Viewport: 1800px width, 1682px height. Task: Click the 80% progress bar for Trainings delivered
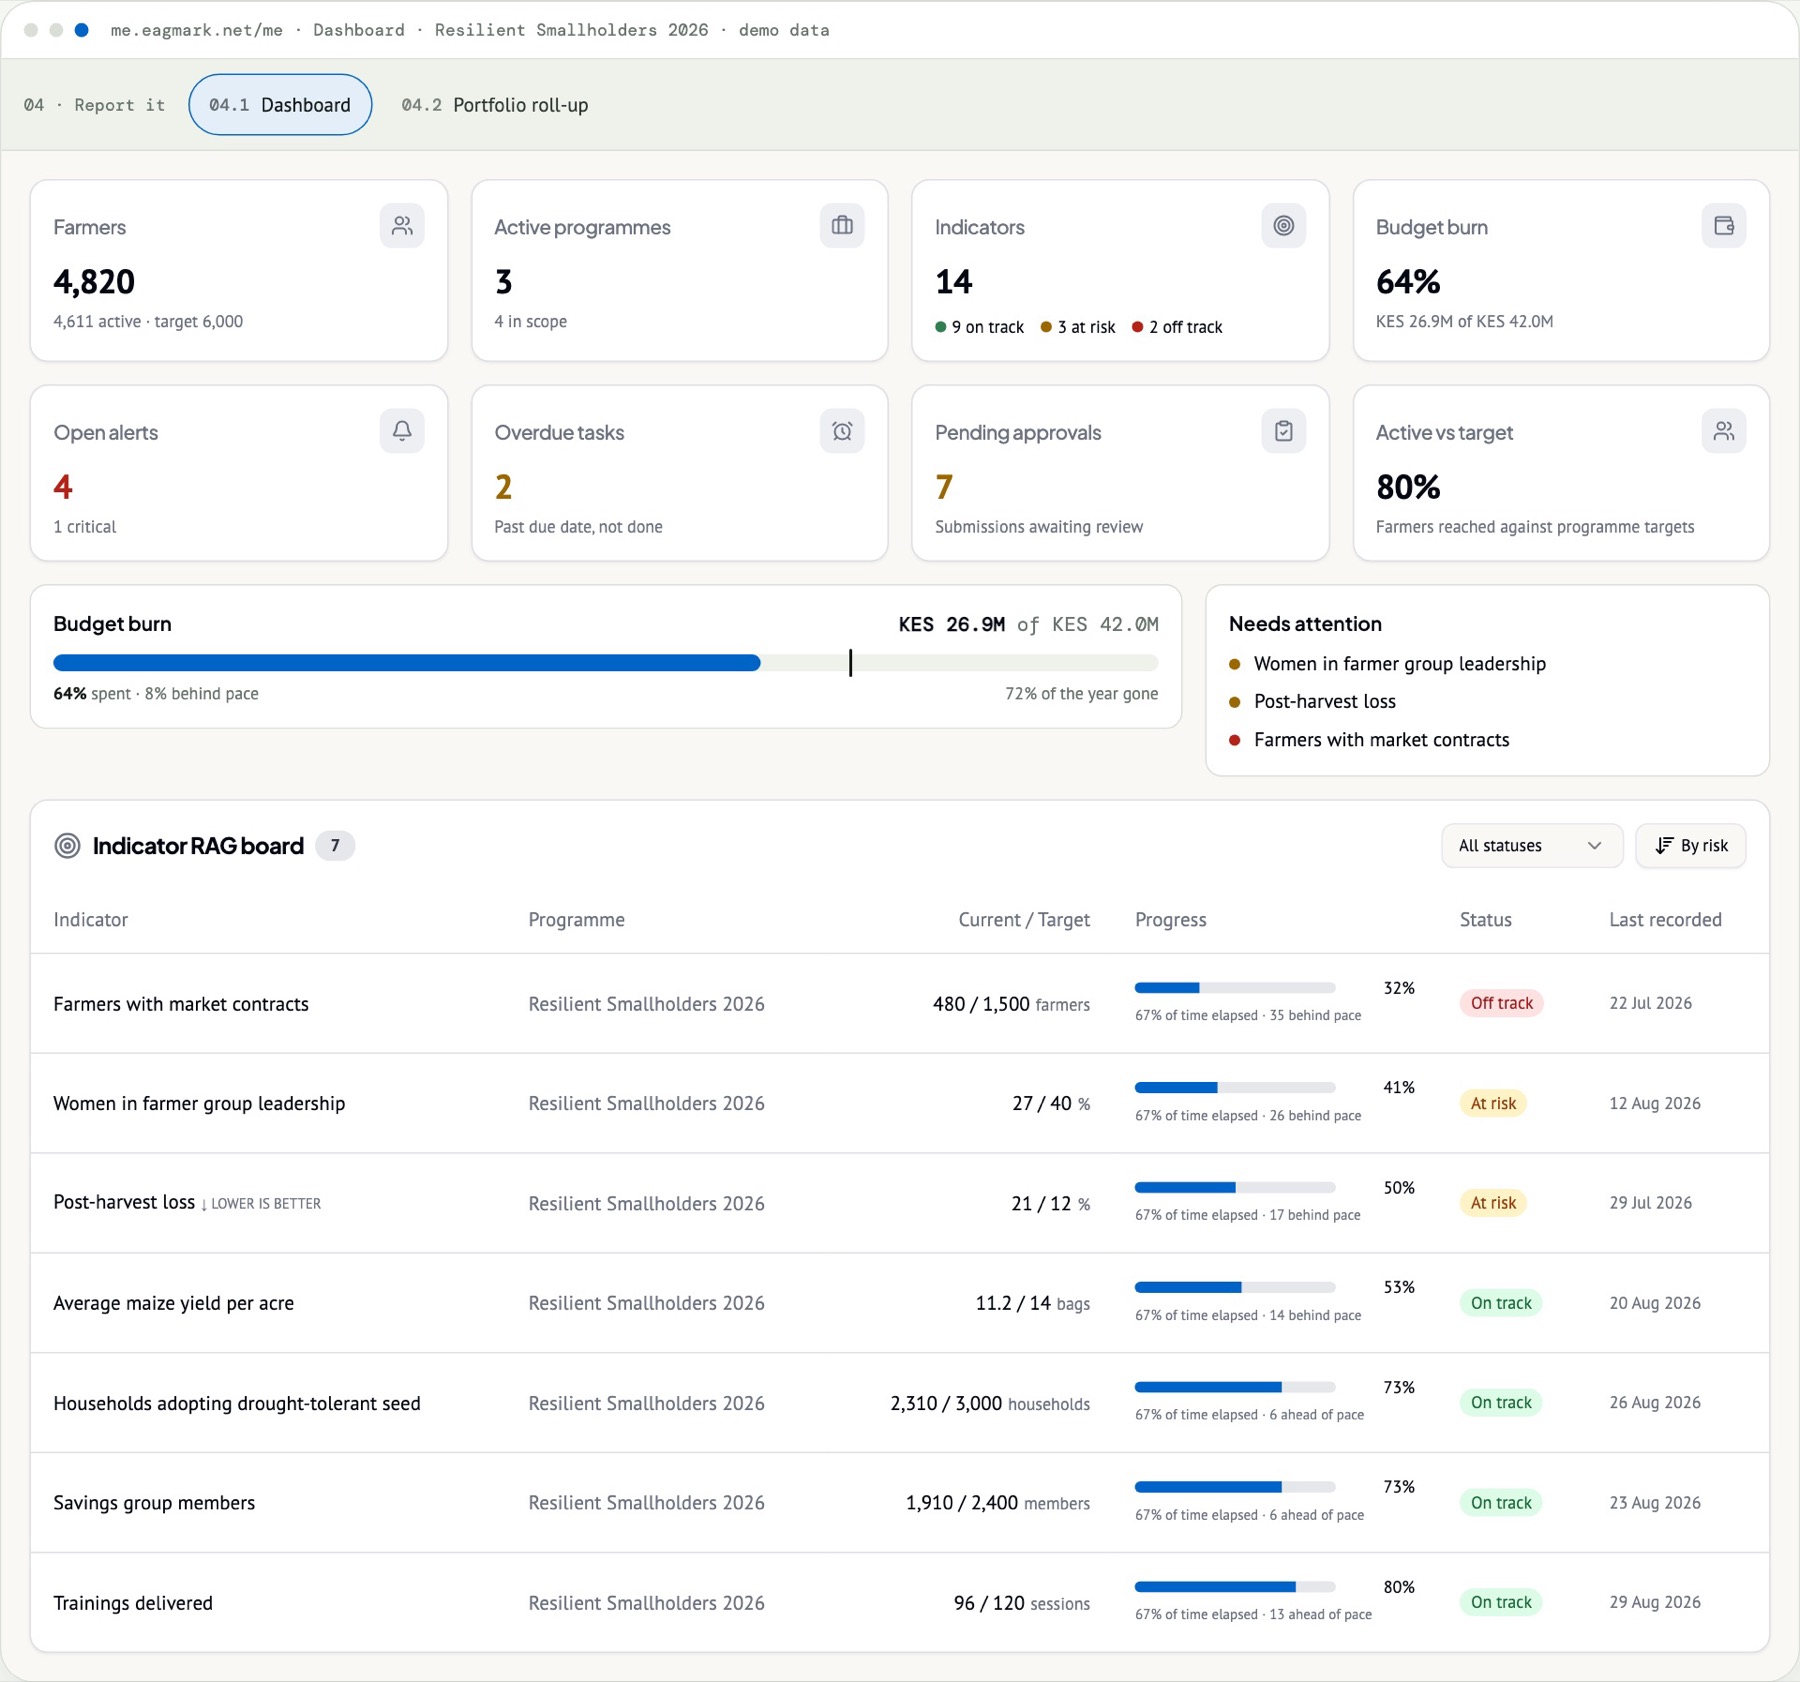tap(1235, 1587)
